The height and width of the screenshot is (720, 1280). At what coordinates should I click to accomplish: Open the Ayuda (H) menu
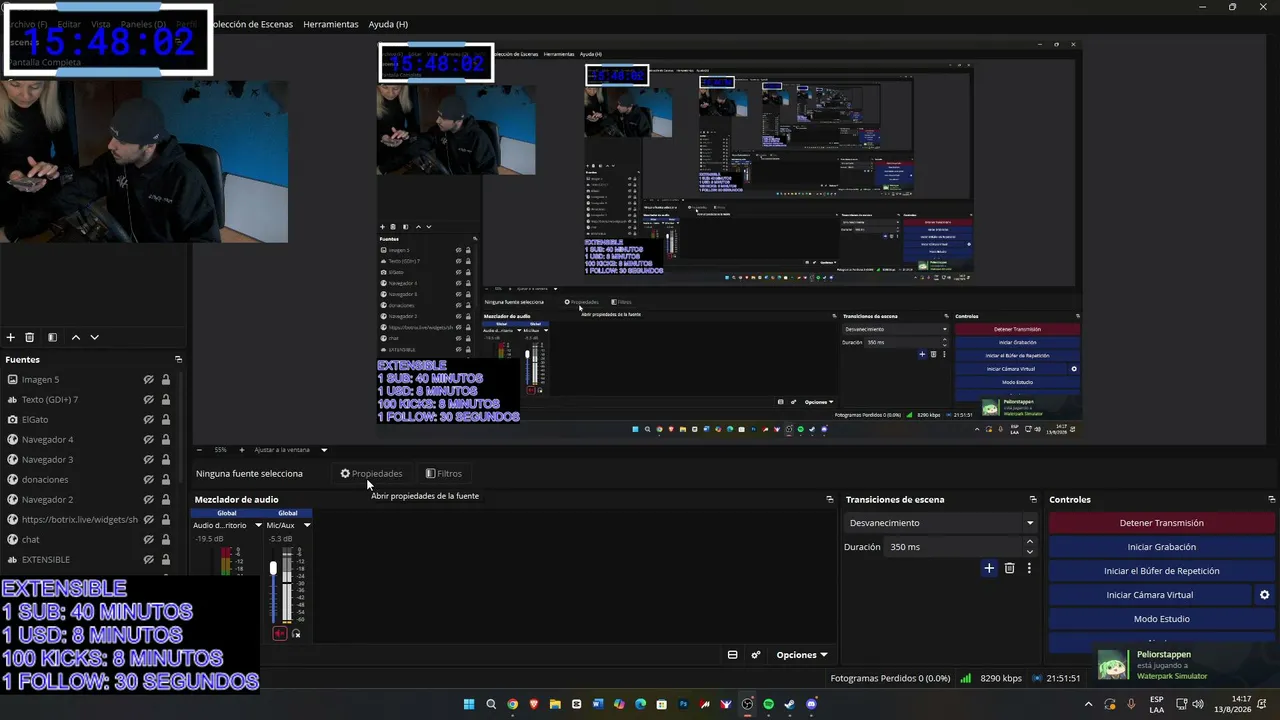pos(388,24)
